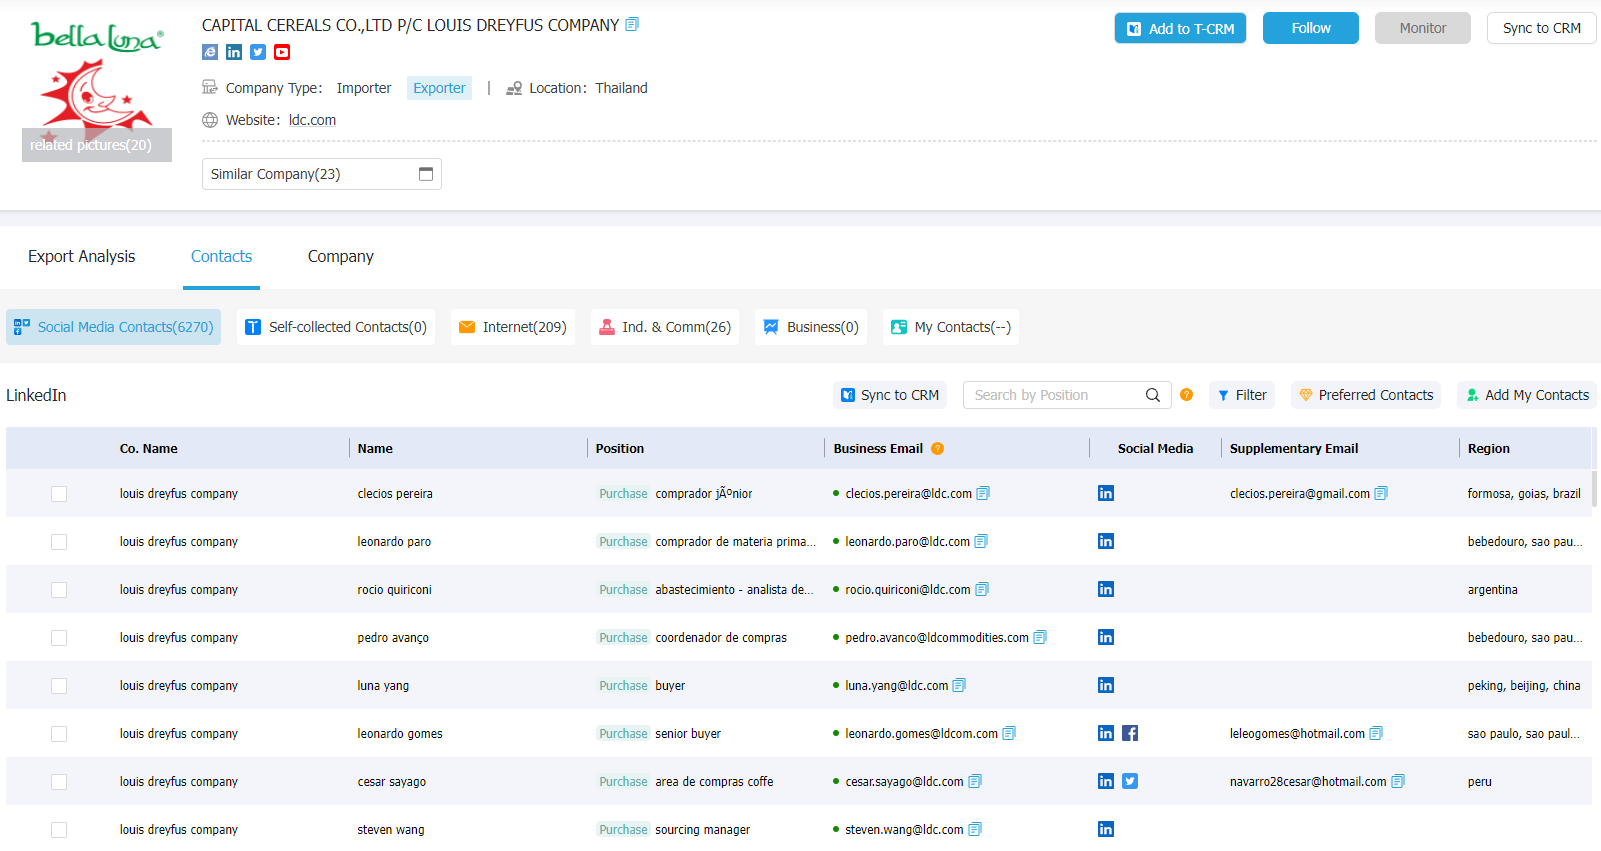Copy the email rocio.quiriconi@ldc.com
The width and height of the screenshot is (1601, 851).
pos(982,589)
